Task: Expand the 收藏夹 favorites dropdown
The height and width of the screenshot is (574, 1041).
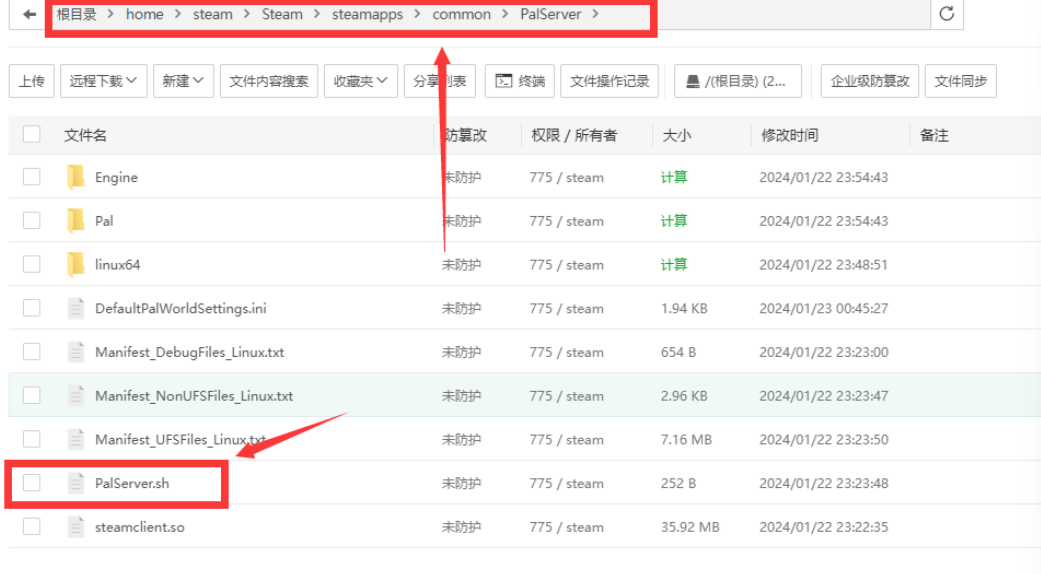Action: click(361, 81)
